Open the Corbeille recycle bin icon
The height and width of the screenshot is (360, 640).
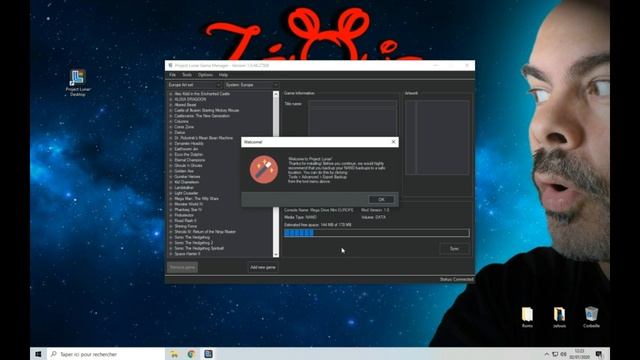pyautogui.click(x=591, y=317)
